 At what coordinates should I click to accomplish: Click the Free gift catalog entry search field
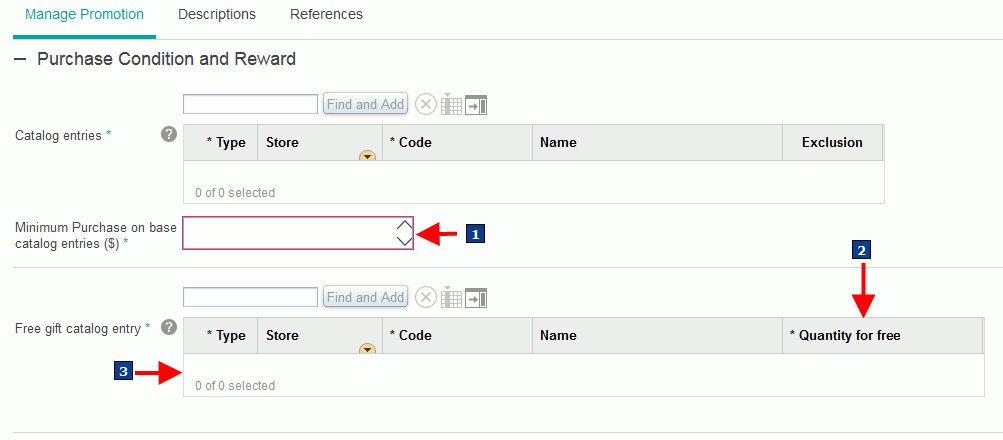(x=251, y=297)
